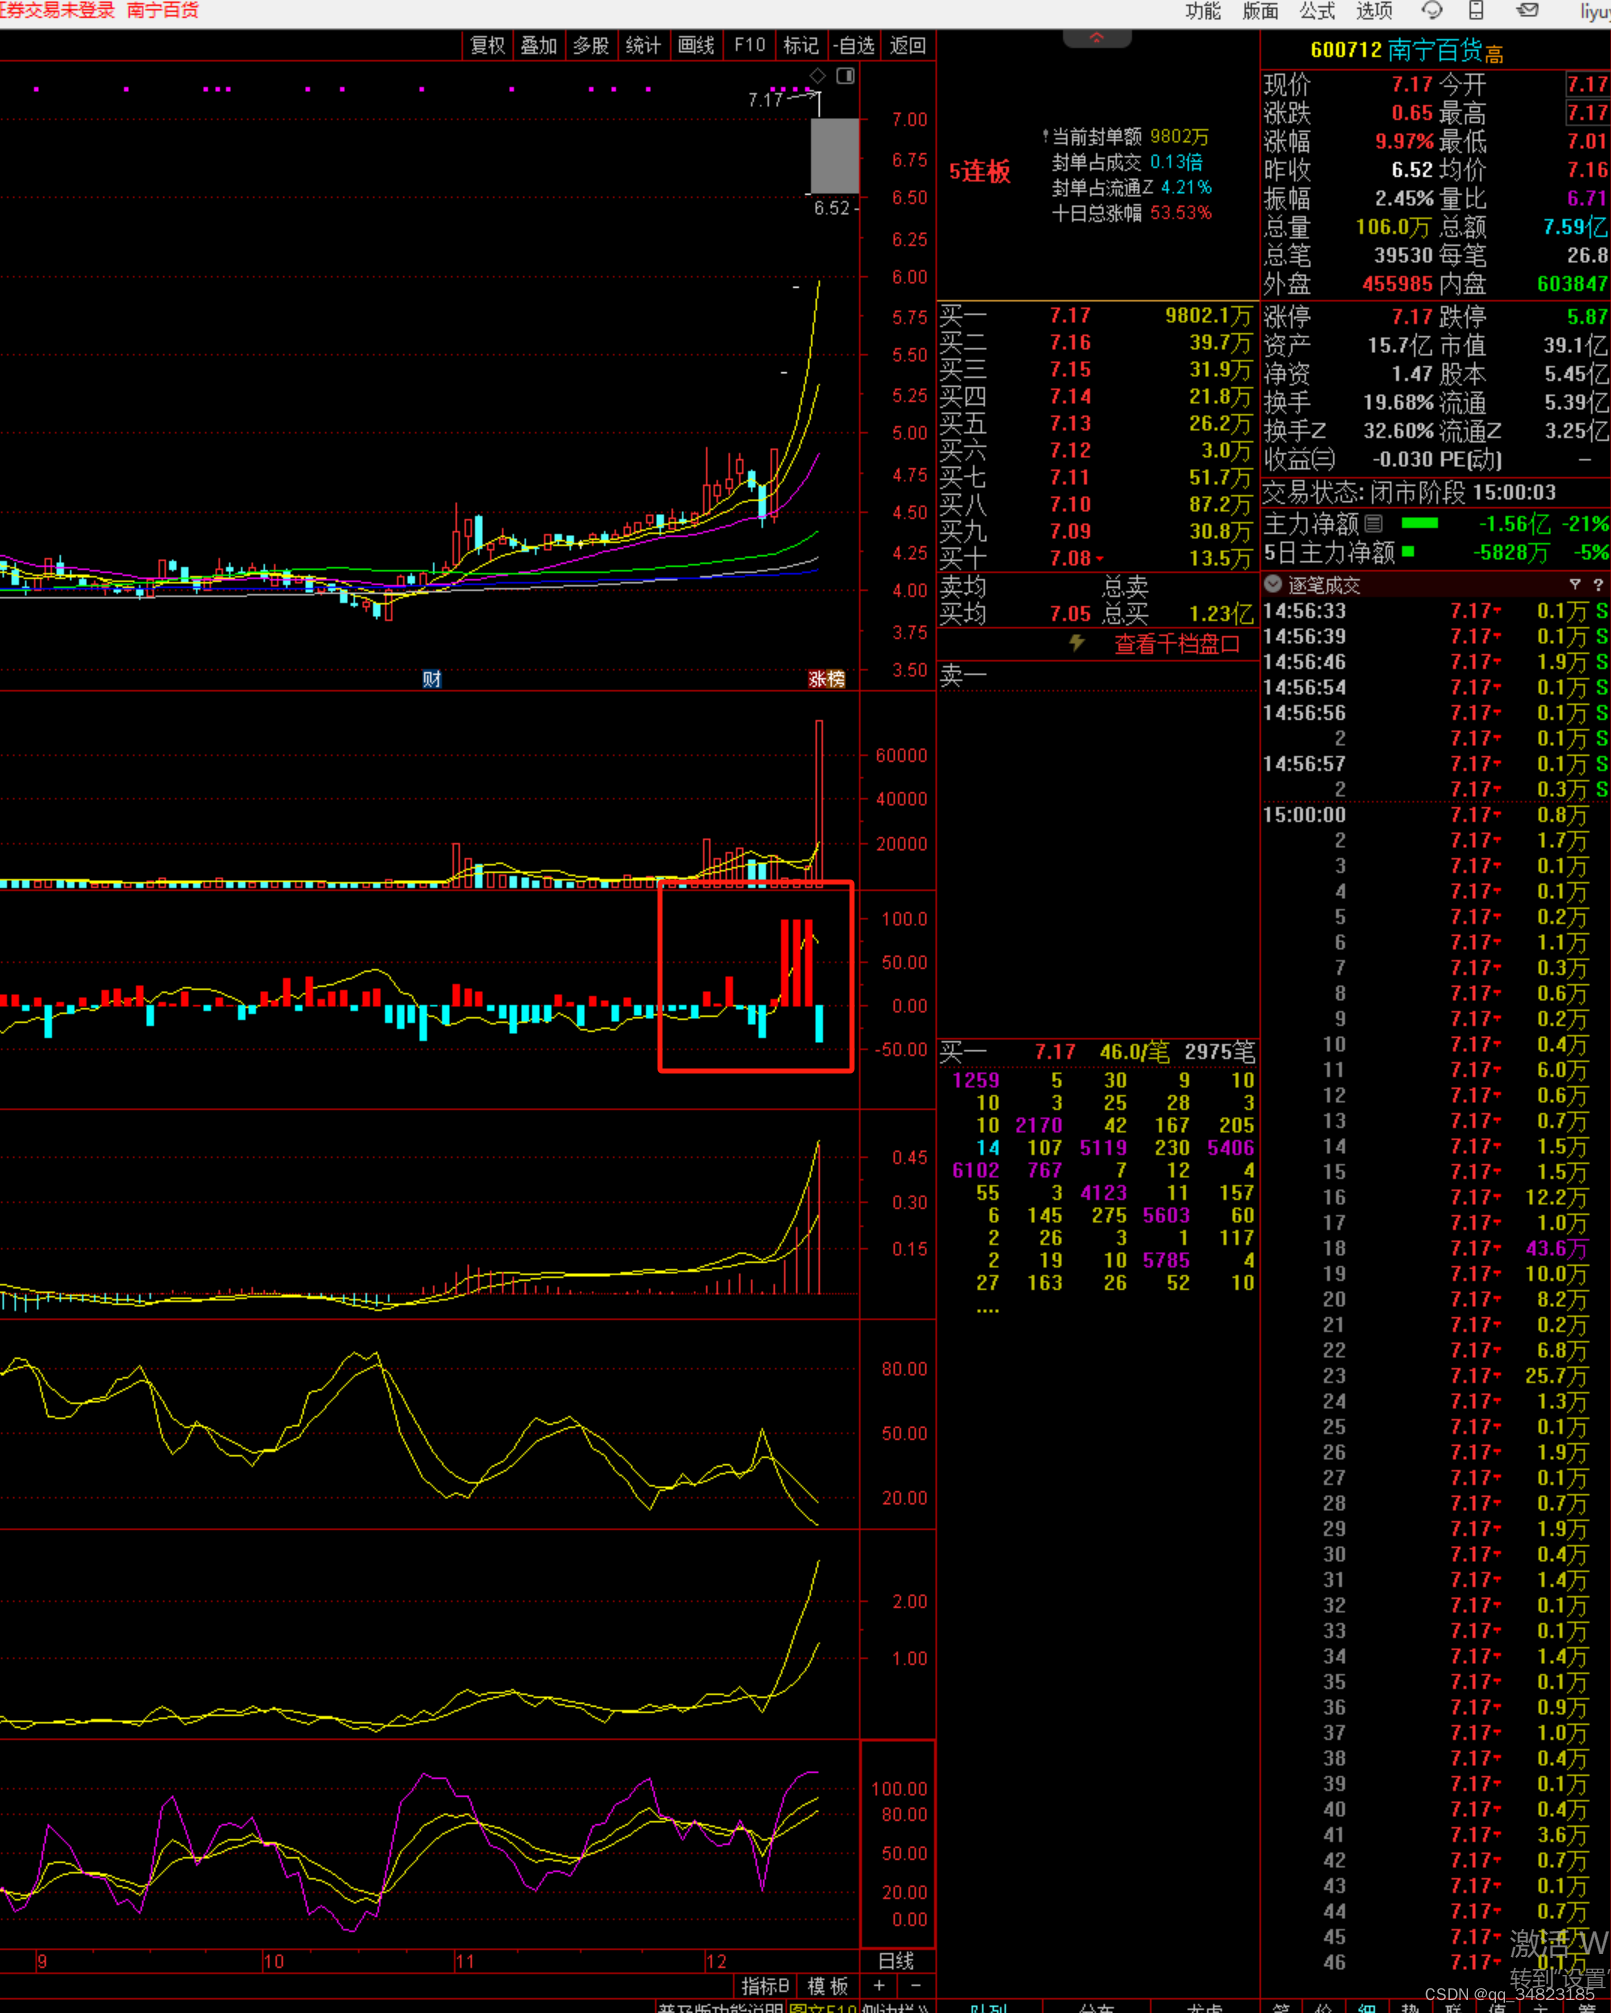Viewport: 1611px width, 2013px height.
Task: Click the 十日总涨幅 53.53% text
Action: point(1131,213)
